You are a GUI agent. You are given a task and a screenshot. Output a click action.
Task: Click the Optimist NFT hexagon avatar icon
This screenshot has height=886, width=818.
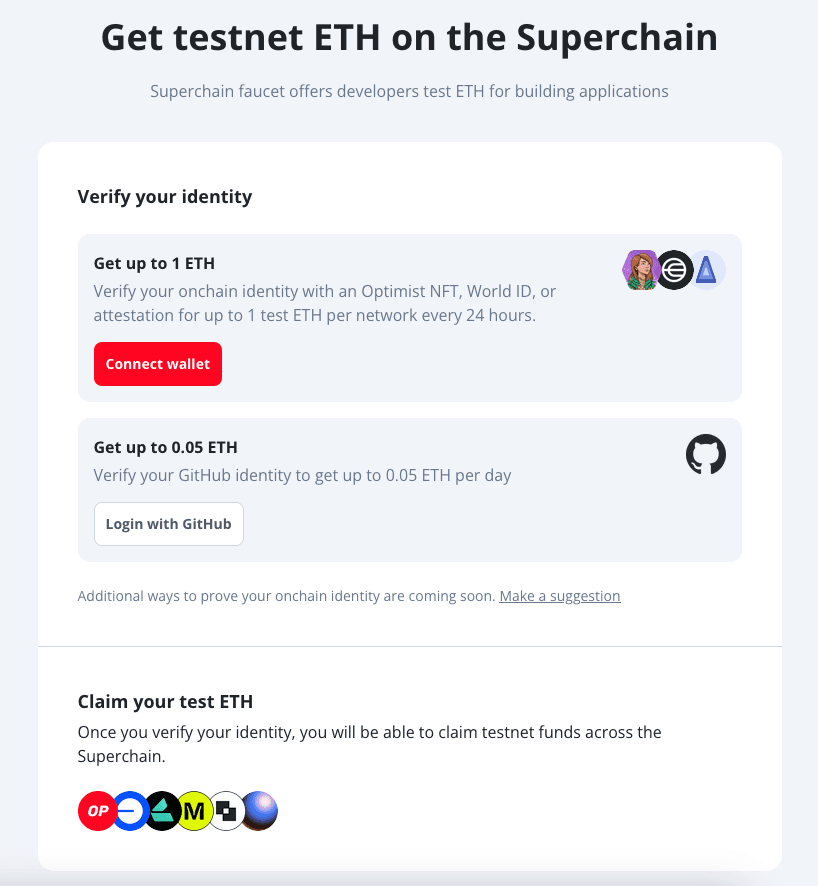click(x=640, y=270)
